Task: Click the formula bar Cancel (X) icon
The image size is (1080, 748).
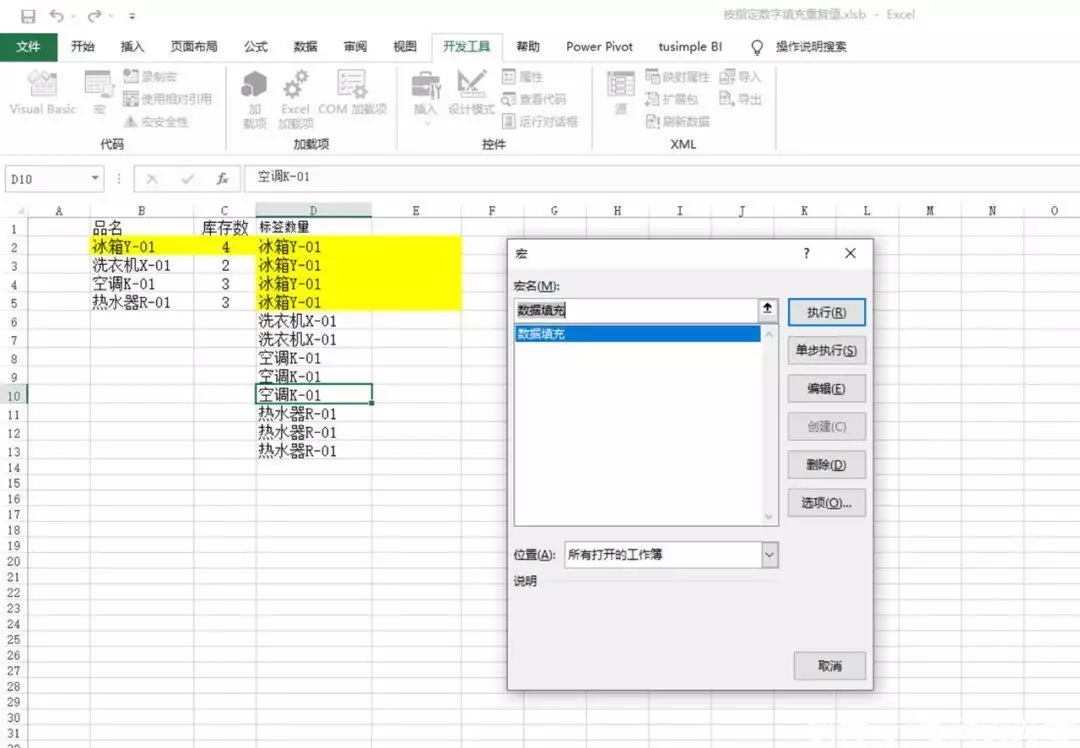Action: coord(152,179)
